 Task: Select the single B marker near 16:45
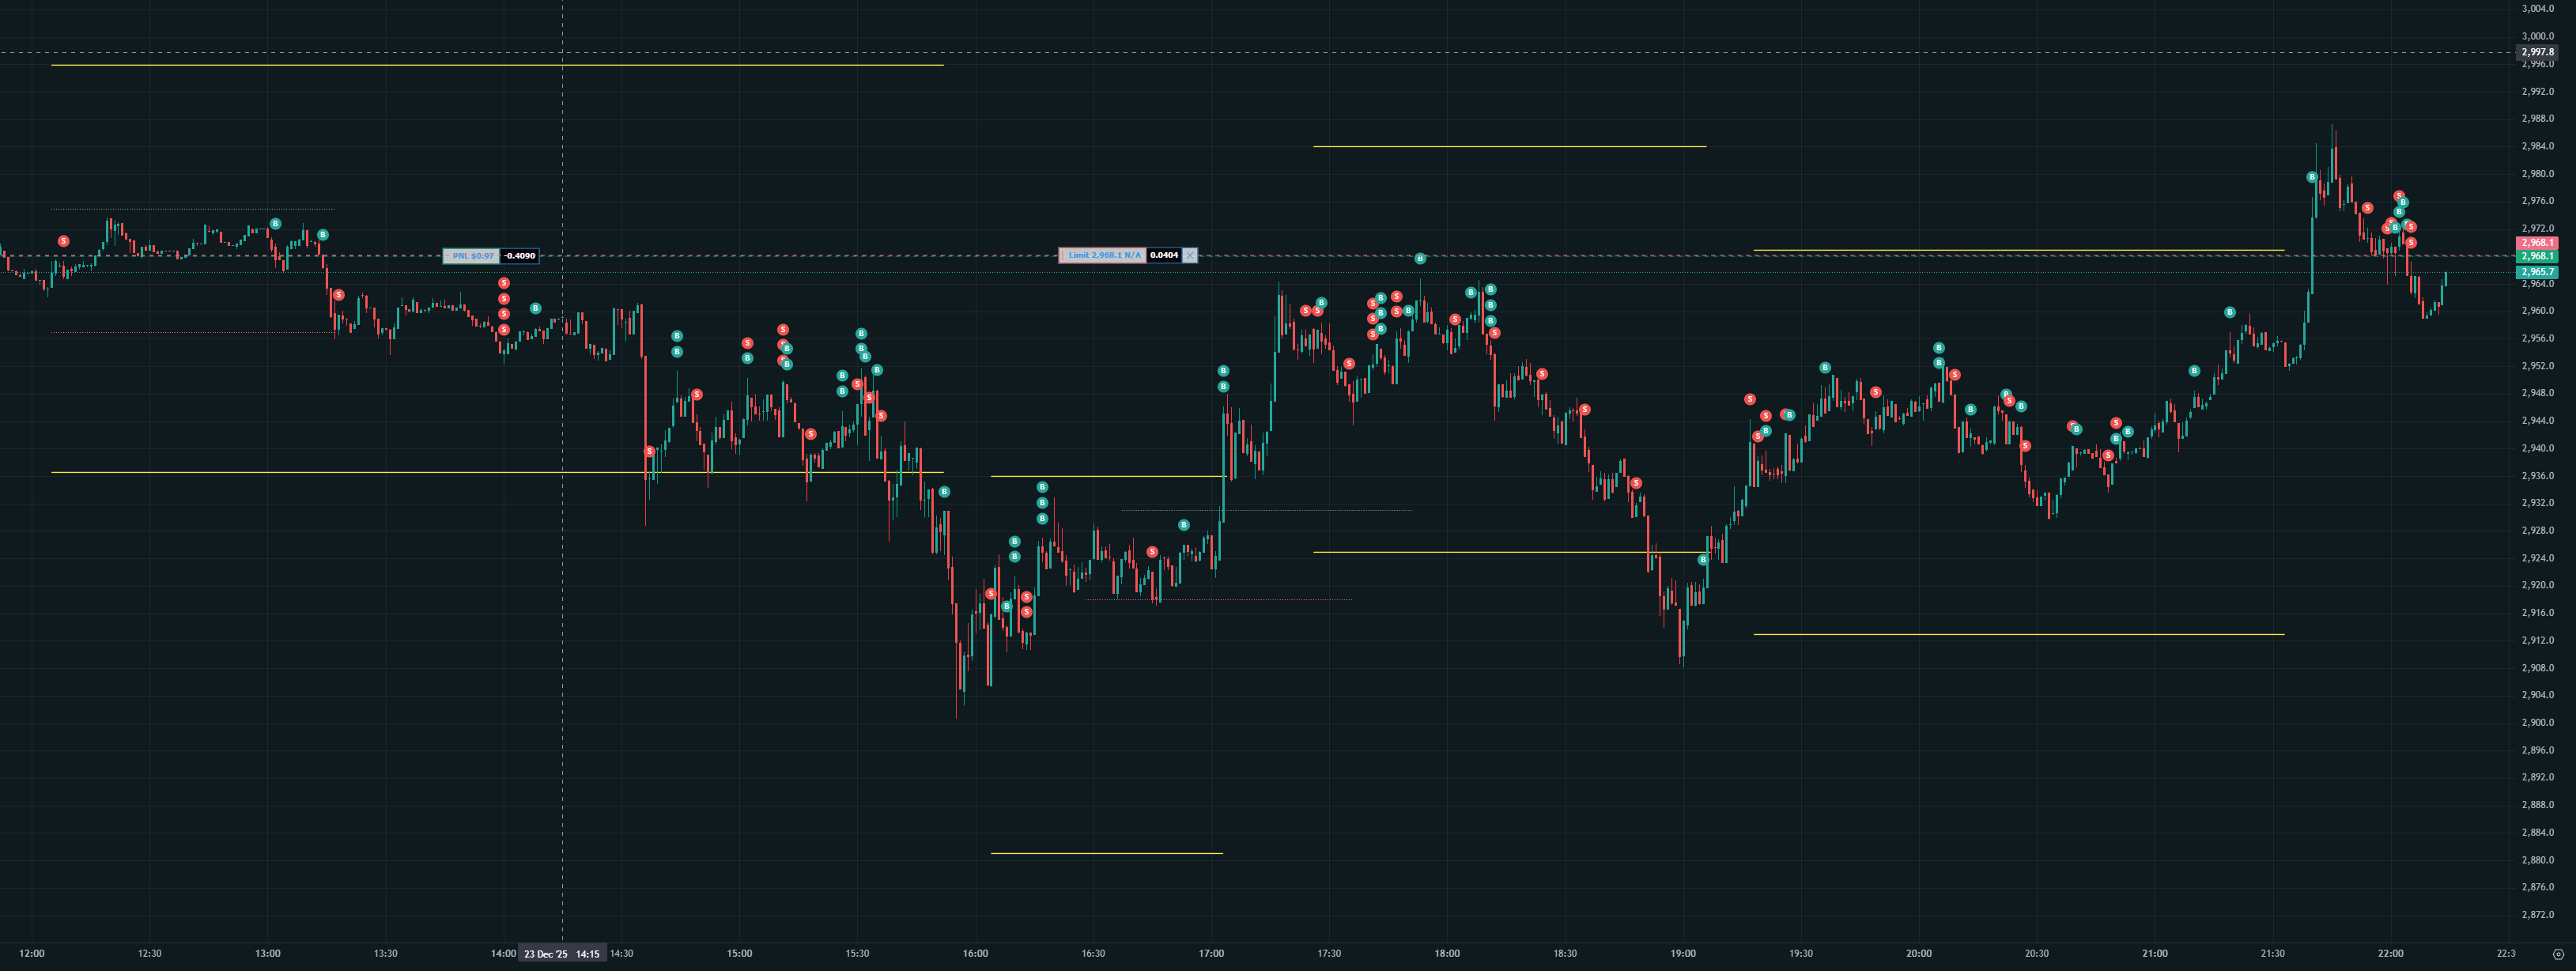[x=1184, y=525]
